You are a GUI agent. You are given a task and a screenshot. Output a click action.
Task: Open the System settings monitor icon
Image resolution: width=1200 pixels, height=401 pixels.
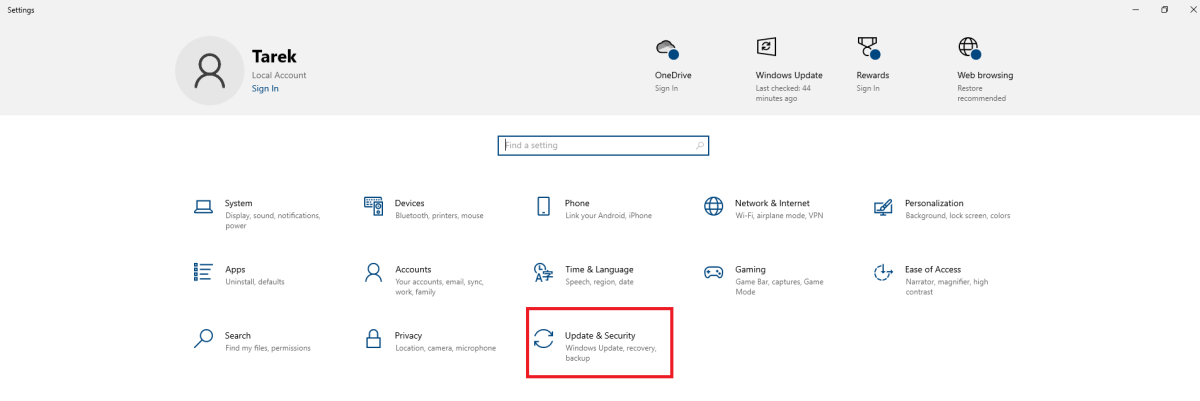coord(203,207)
